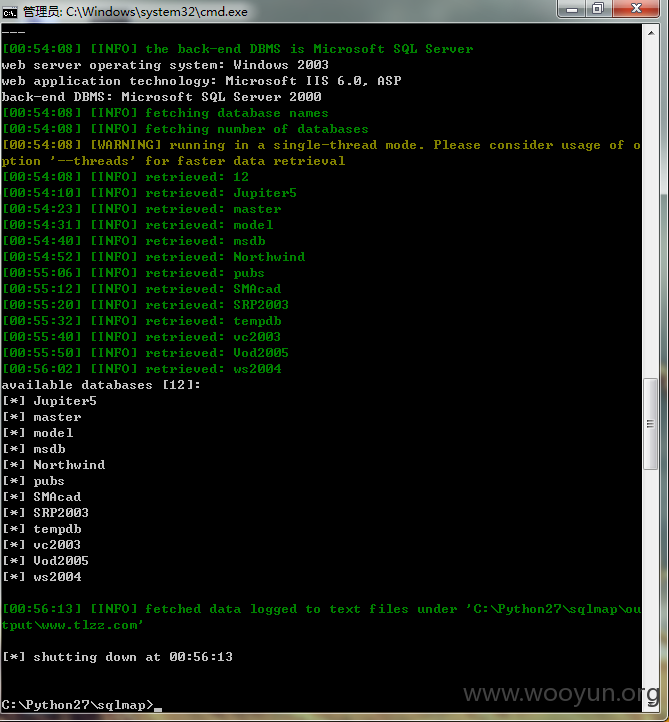This screenshot has width=669, height=722.
Task: Click the 'retrieved: pubs' log line
Action: (x=133, y=273)
